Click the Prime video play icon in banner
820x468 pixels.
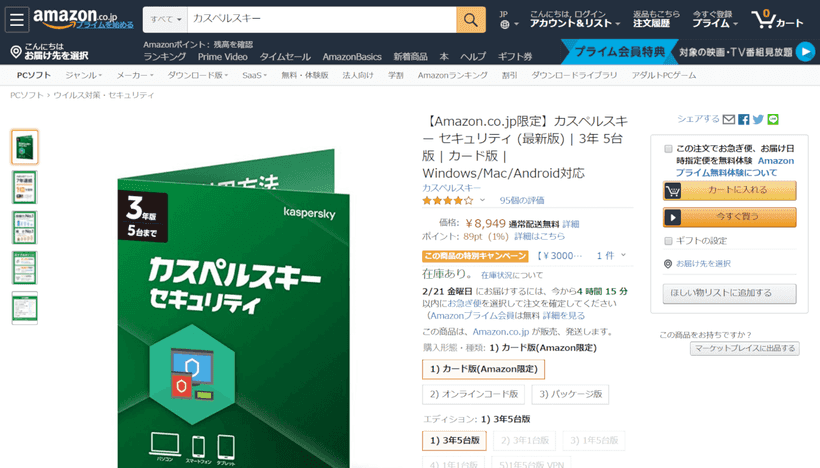(805, 52)
